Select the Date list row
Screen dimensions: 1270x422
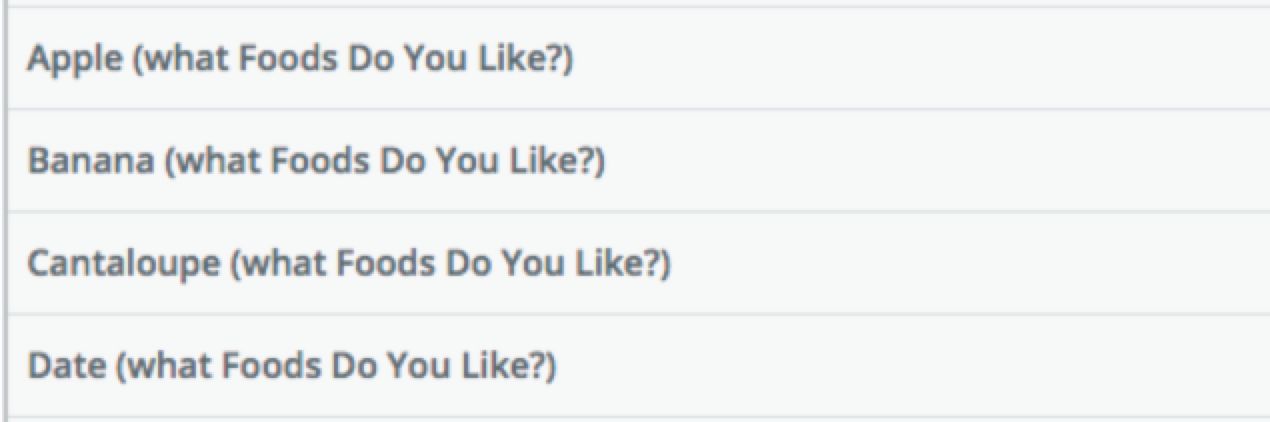(x=638, y=366)
